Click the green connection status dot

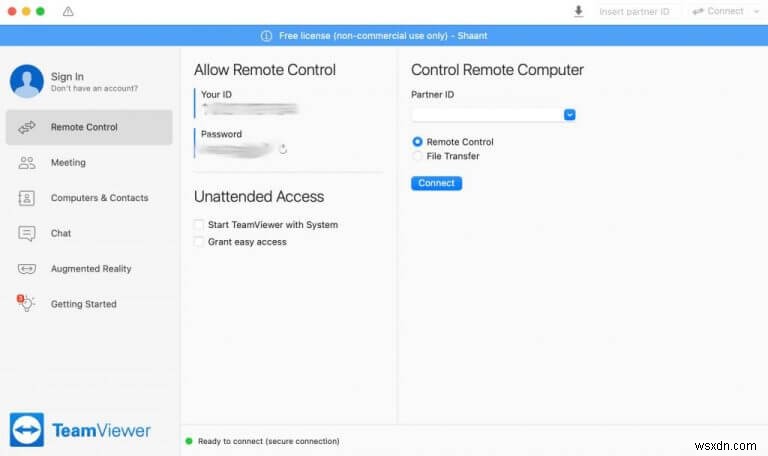pos(189,441)
